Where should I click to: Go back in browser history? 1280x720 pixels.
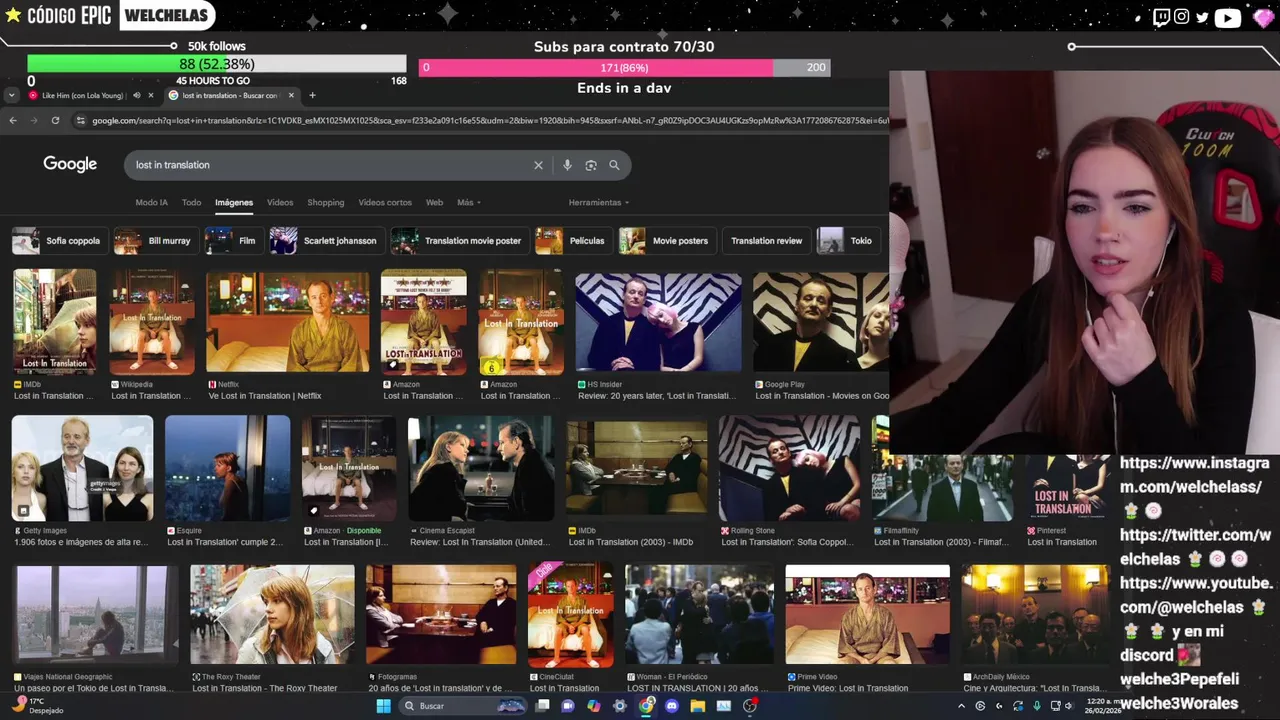[x=13, y=120]
